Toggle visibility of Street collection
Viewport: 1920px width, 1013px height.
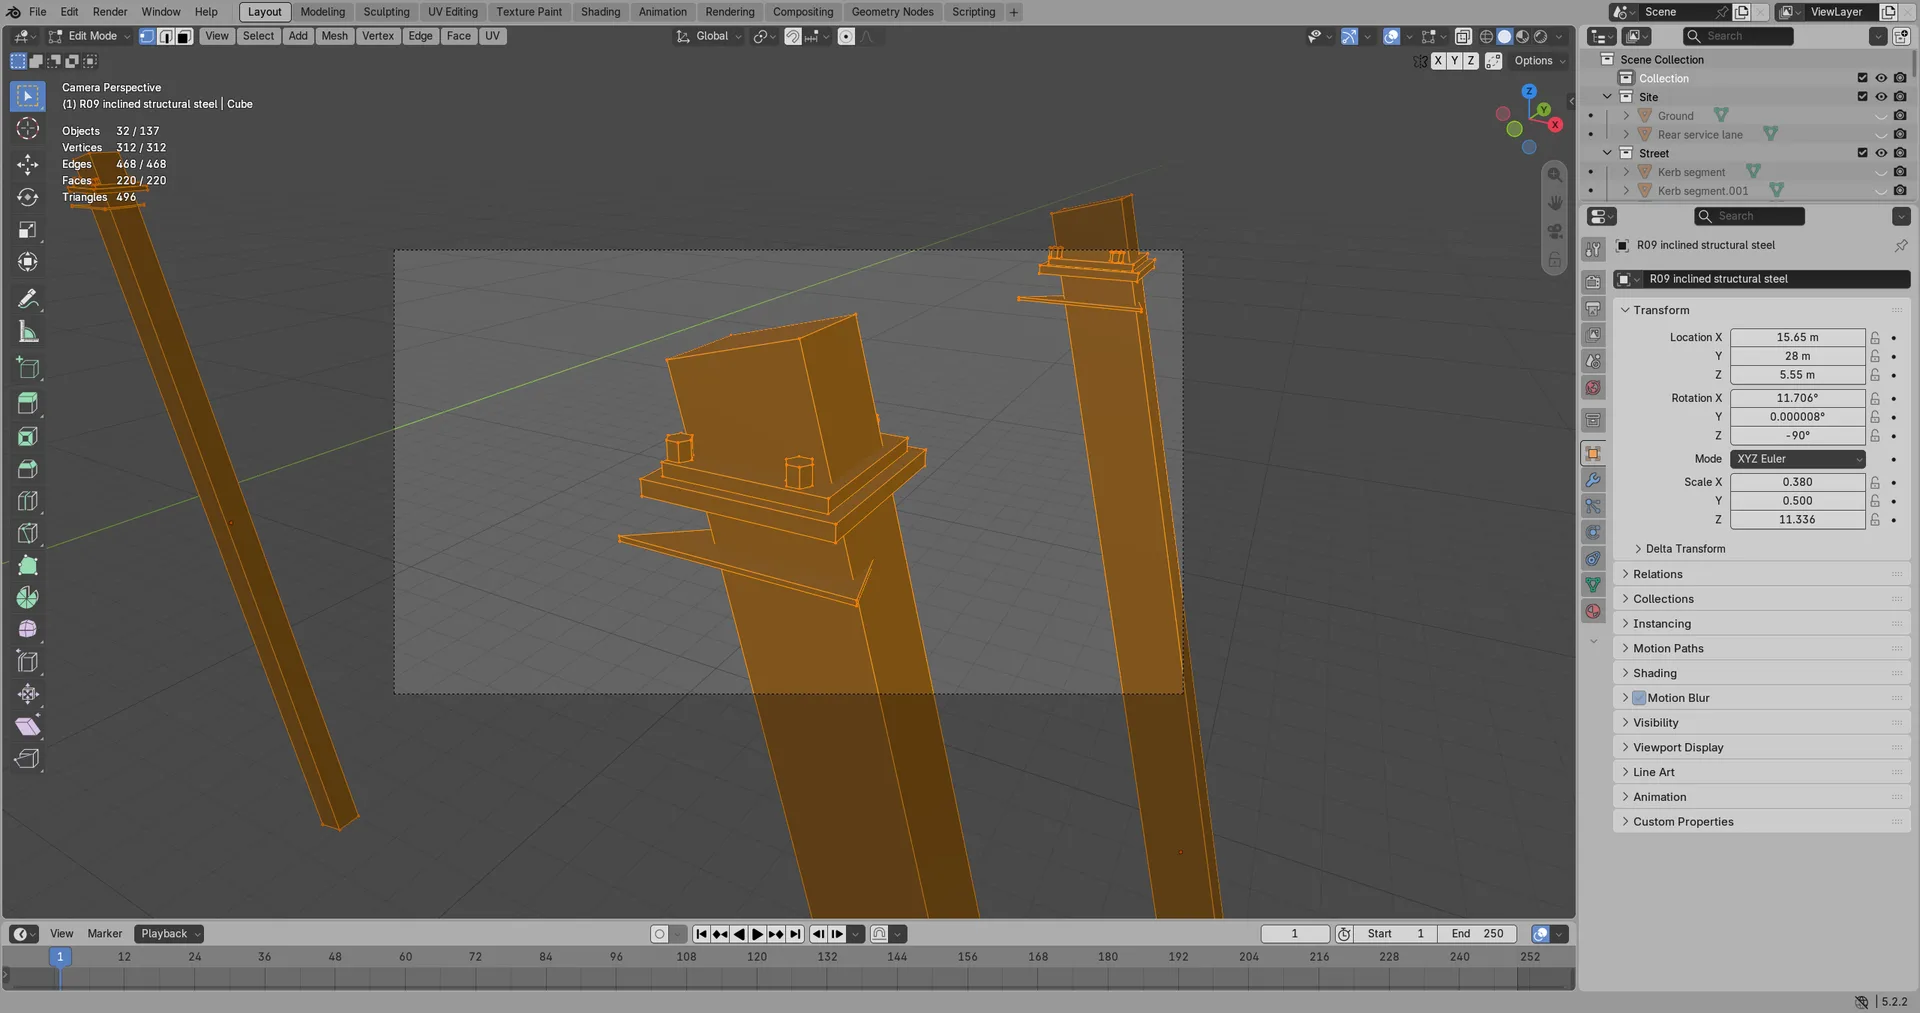point(1881,153)
